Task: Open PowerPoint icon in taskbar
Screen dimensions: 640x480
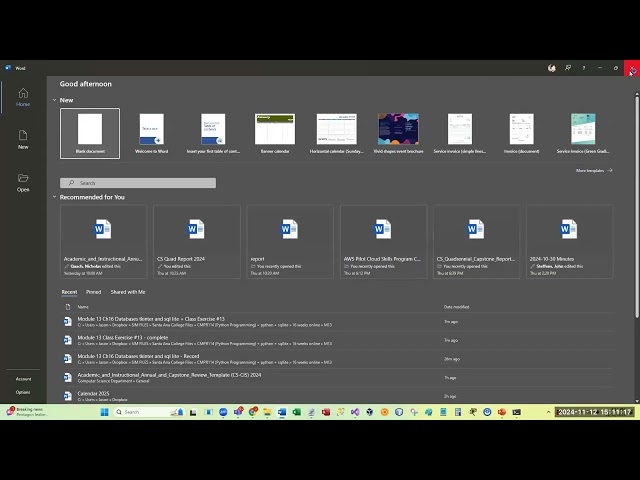Action: 502,412
